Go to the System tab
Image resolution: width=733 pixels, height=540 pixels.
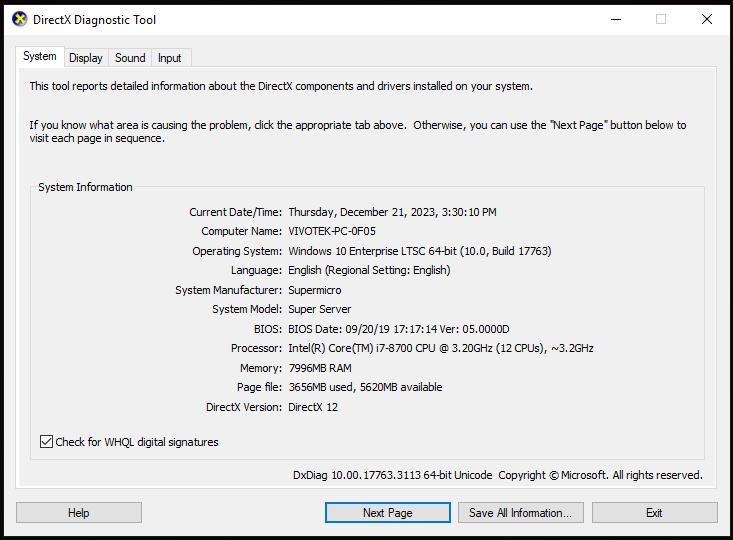point(40,56)
